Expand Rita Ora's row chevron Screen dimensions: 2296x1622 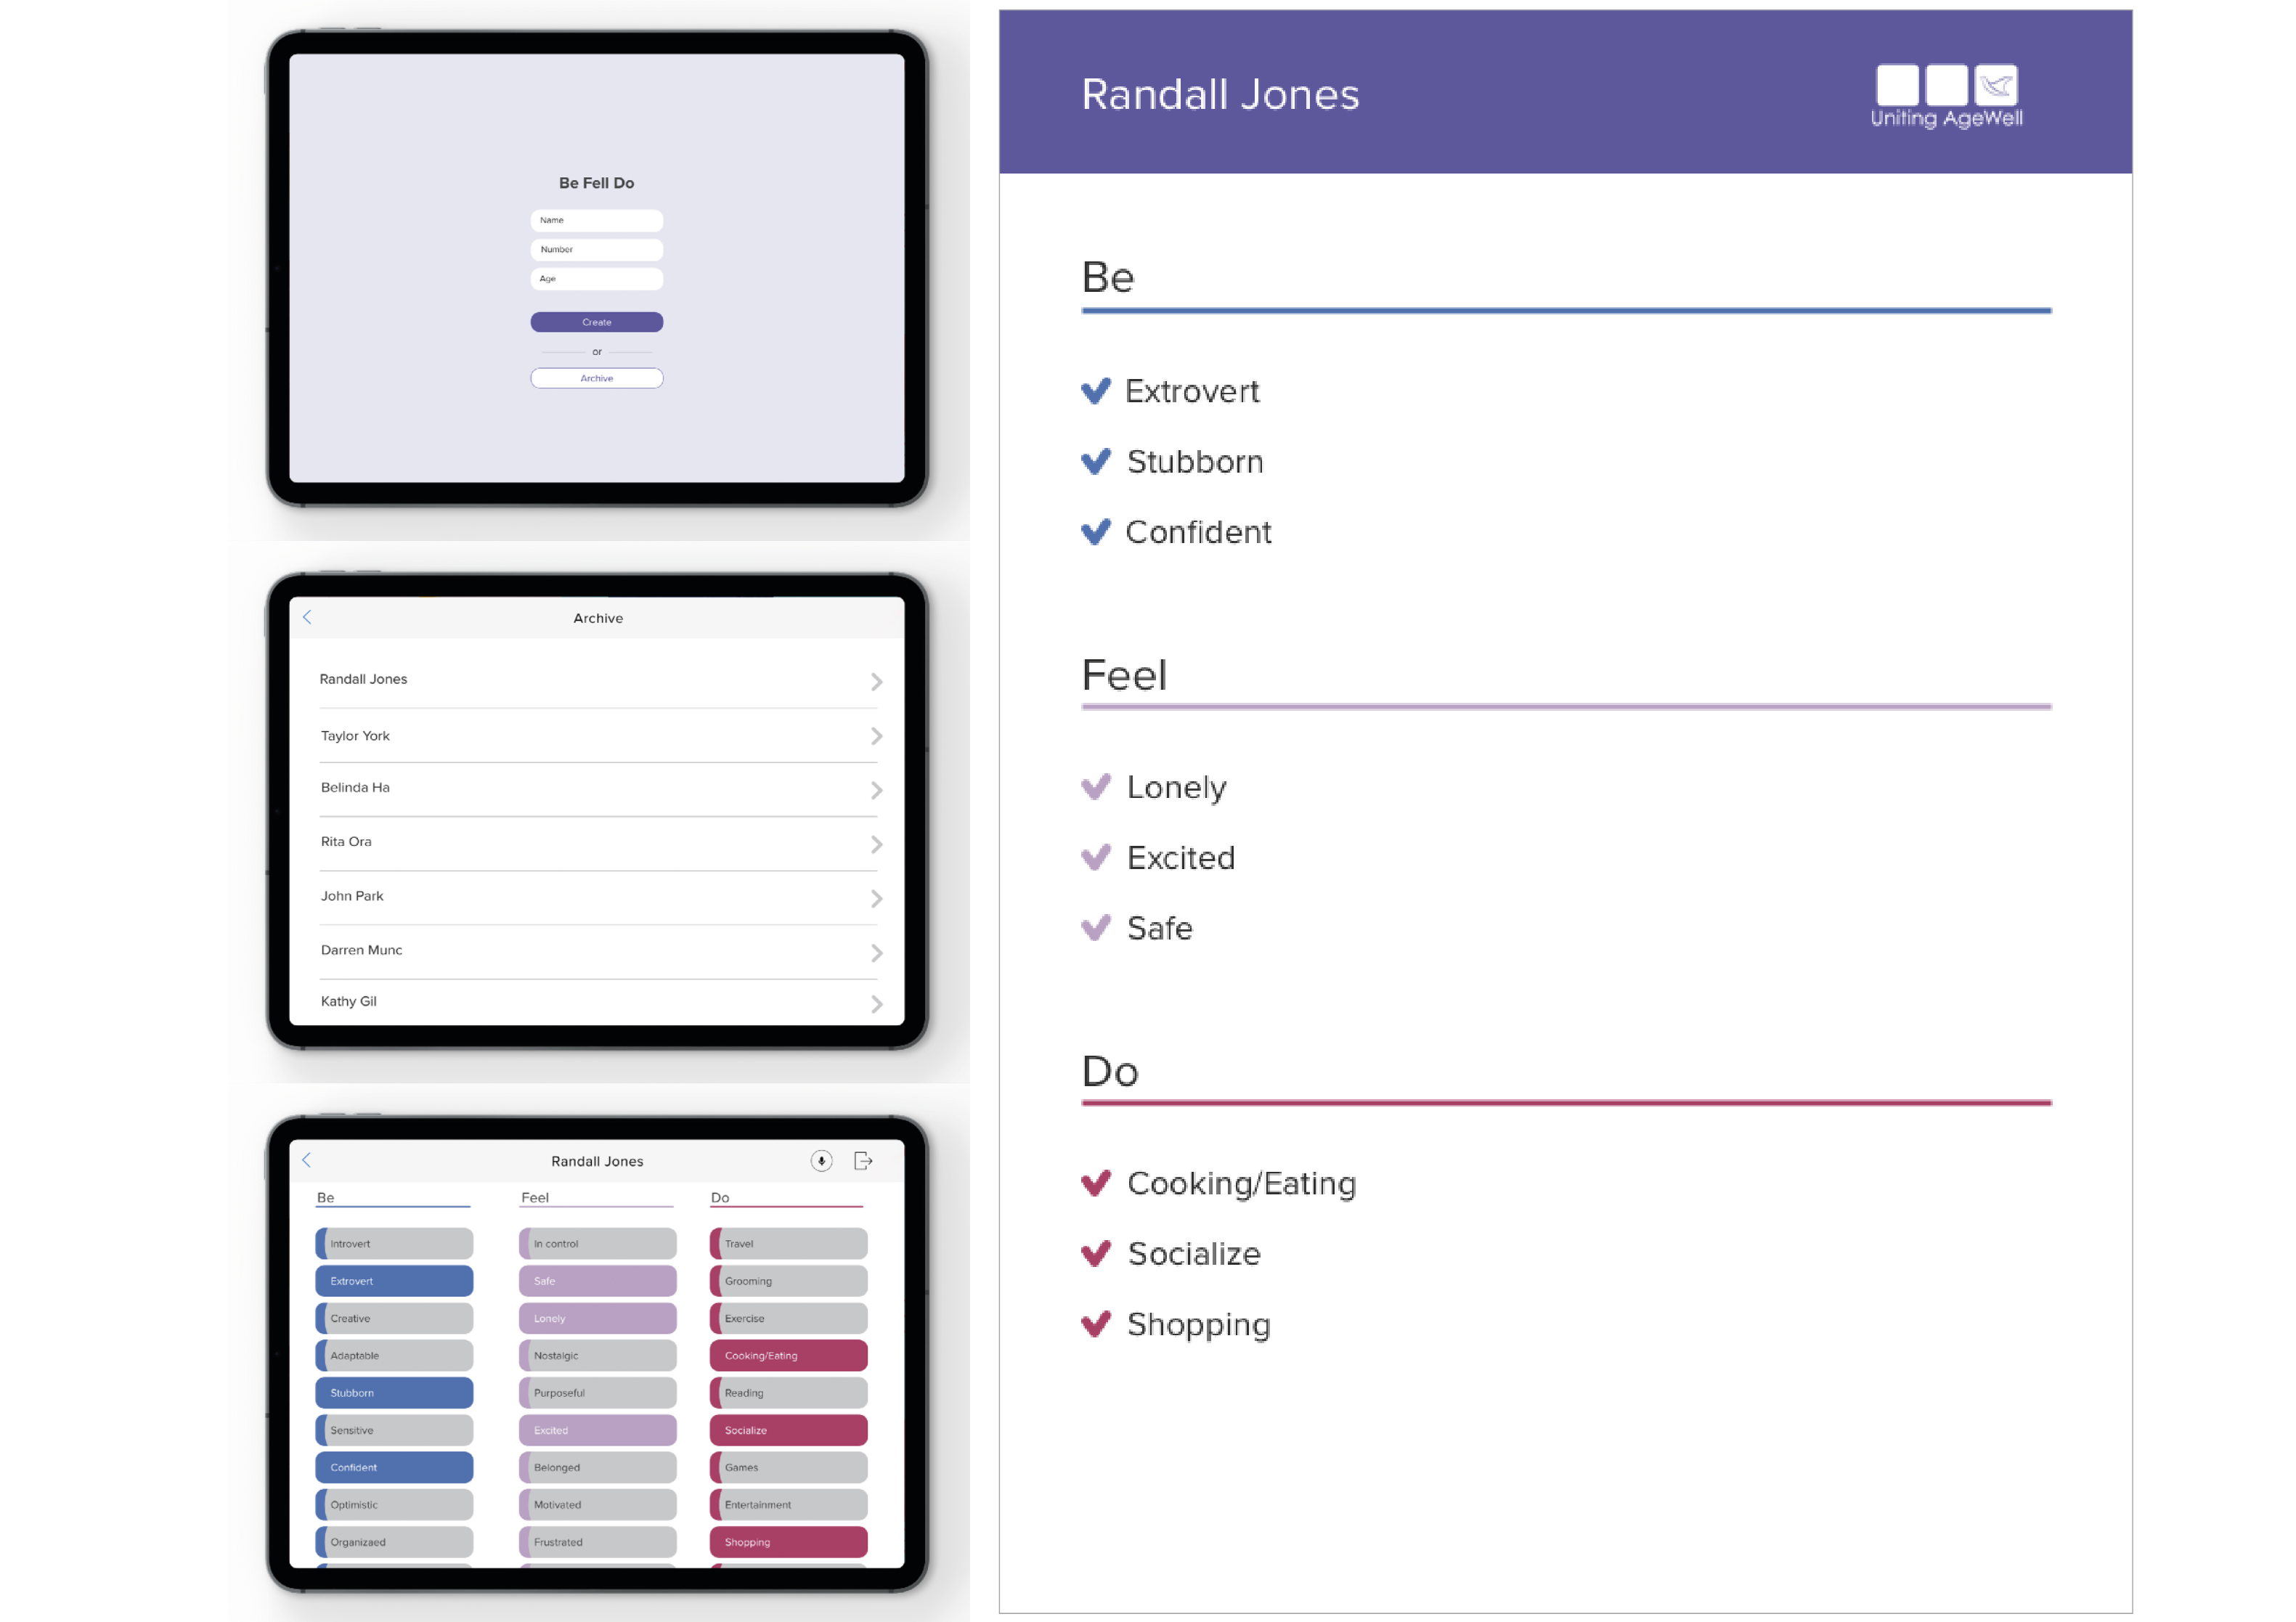(x=876, y=844)
